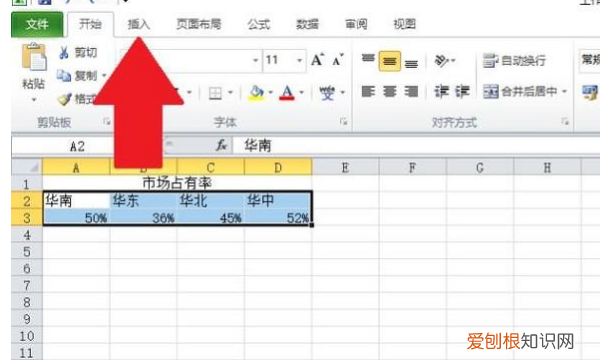The height and width of the screenshot is (360, 600).
Task: Open the 数据 (Data) tab
Action: [x=307, y=24]
